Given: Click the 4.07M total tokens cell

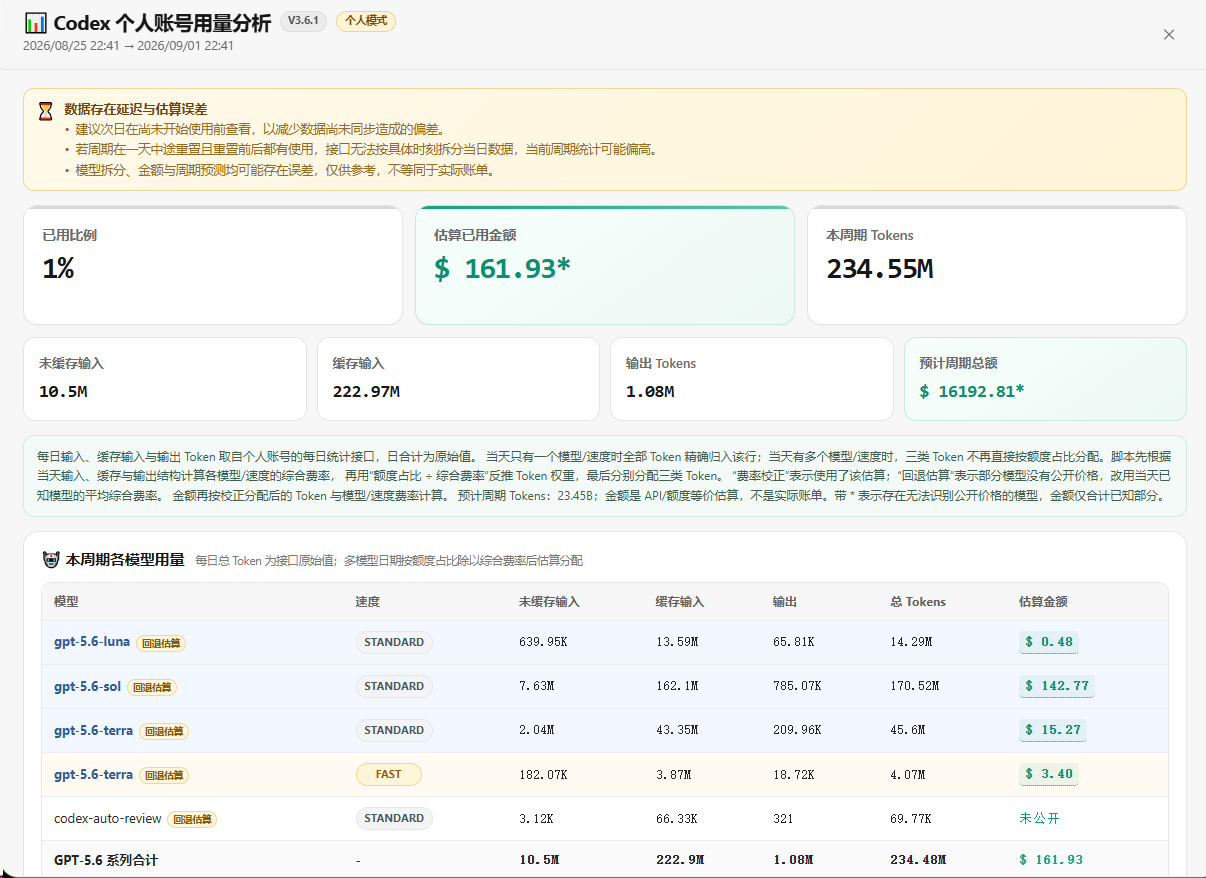Looking at the screenshot, I should (x=907, y=774).
